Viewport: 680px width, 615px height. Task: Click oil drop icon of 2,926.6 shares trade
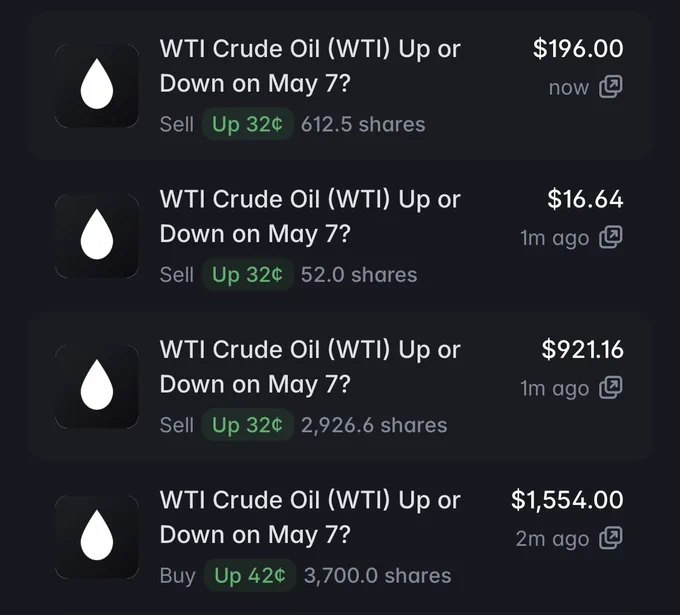click(x=97, y=386)
